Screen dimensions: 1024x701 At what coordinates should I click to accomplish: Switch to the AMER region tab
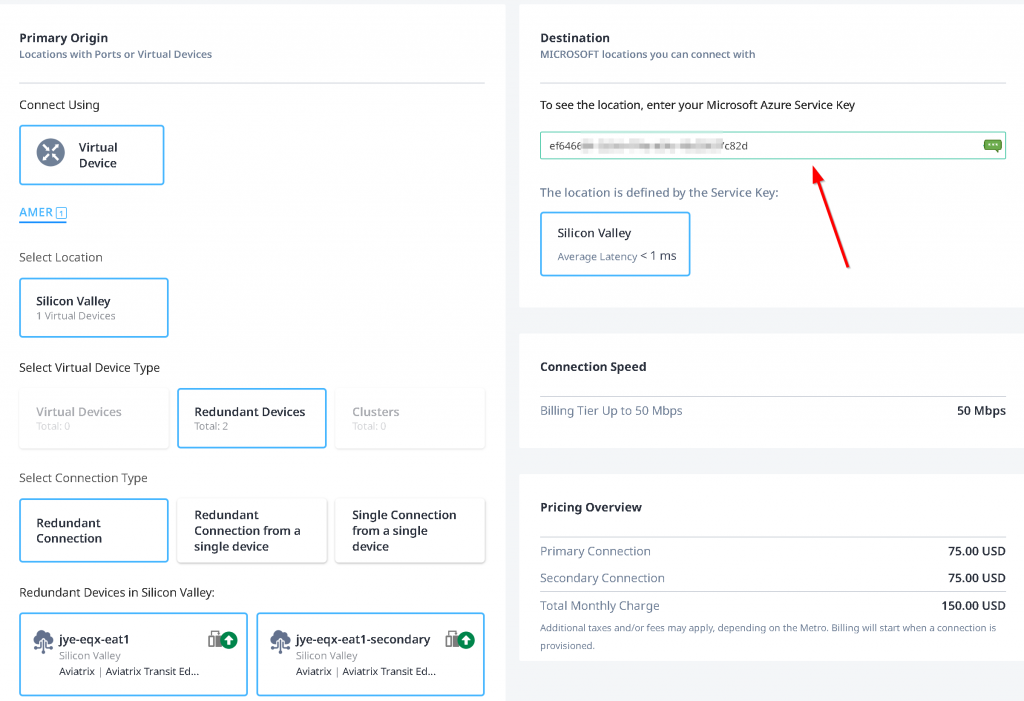coord(36,212)
